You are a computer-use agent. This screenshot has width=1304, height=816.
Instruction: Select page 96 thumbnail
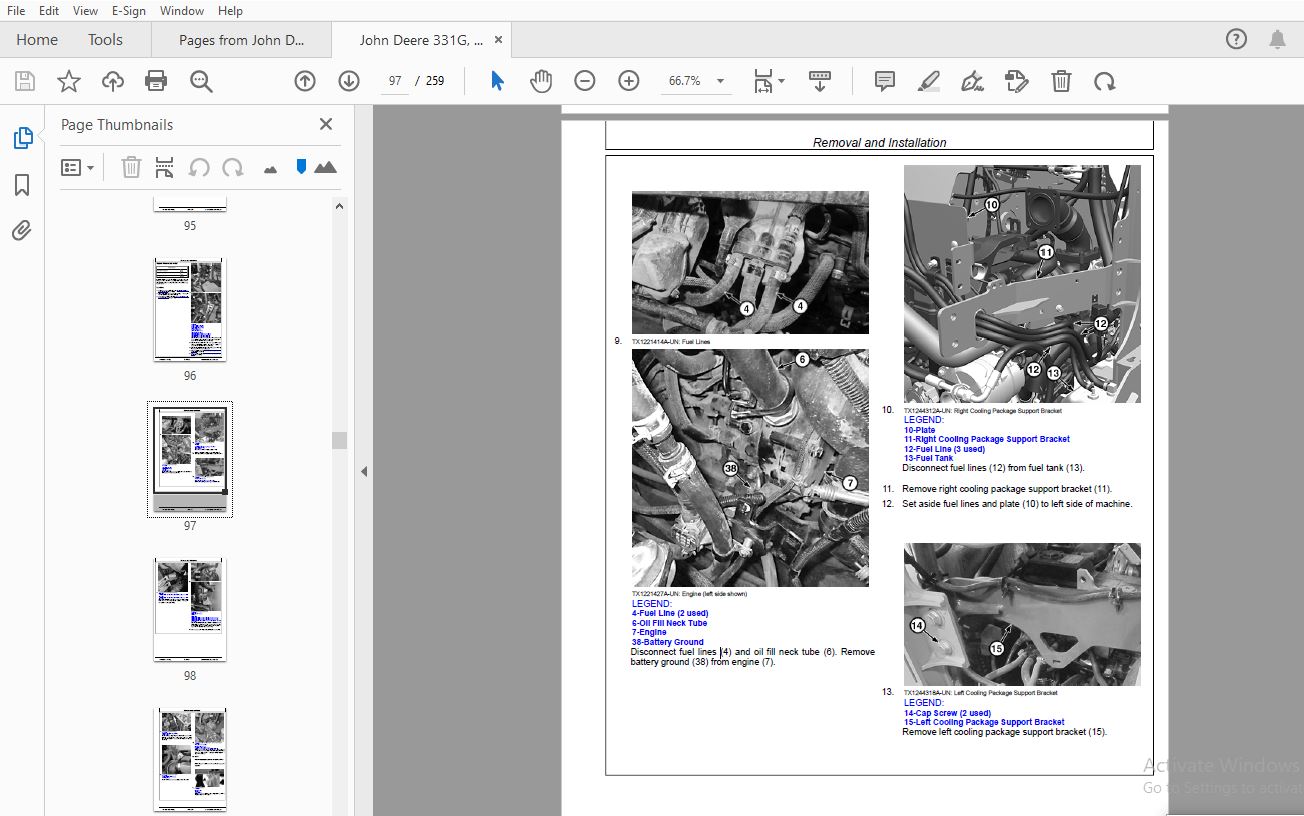tap(190, 309)
